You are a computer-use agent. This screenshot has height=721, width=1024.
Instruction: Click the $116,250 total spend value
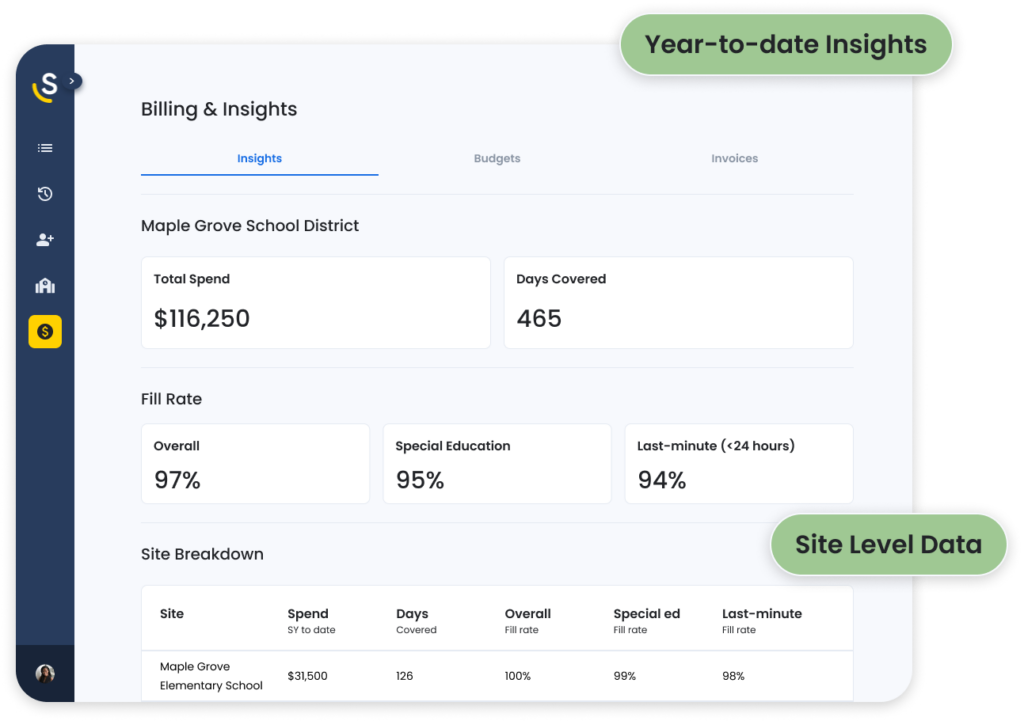coord(202,319)
